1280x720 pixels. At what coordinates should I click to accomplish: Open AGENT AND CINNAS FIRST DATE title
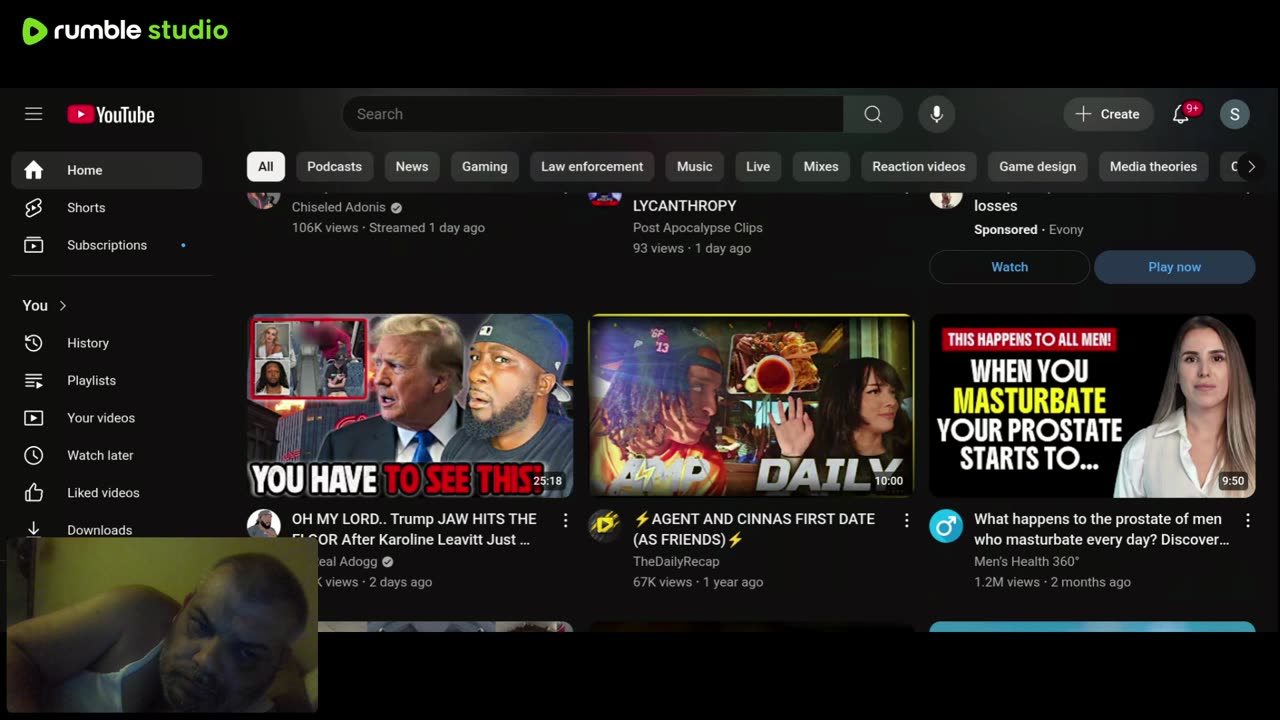pos(754,529)
